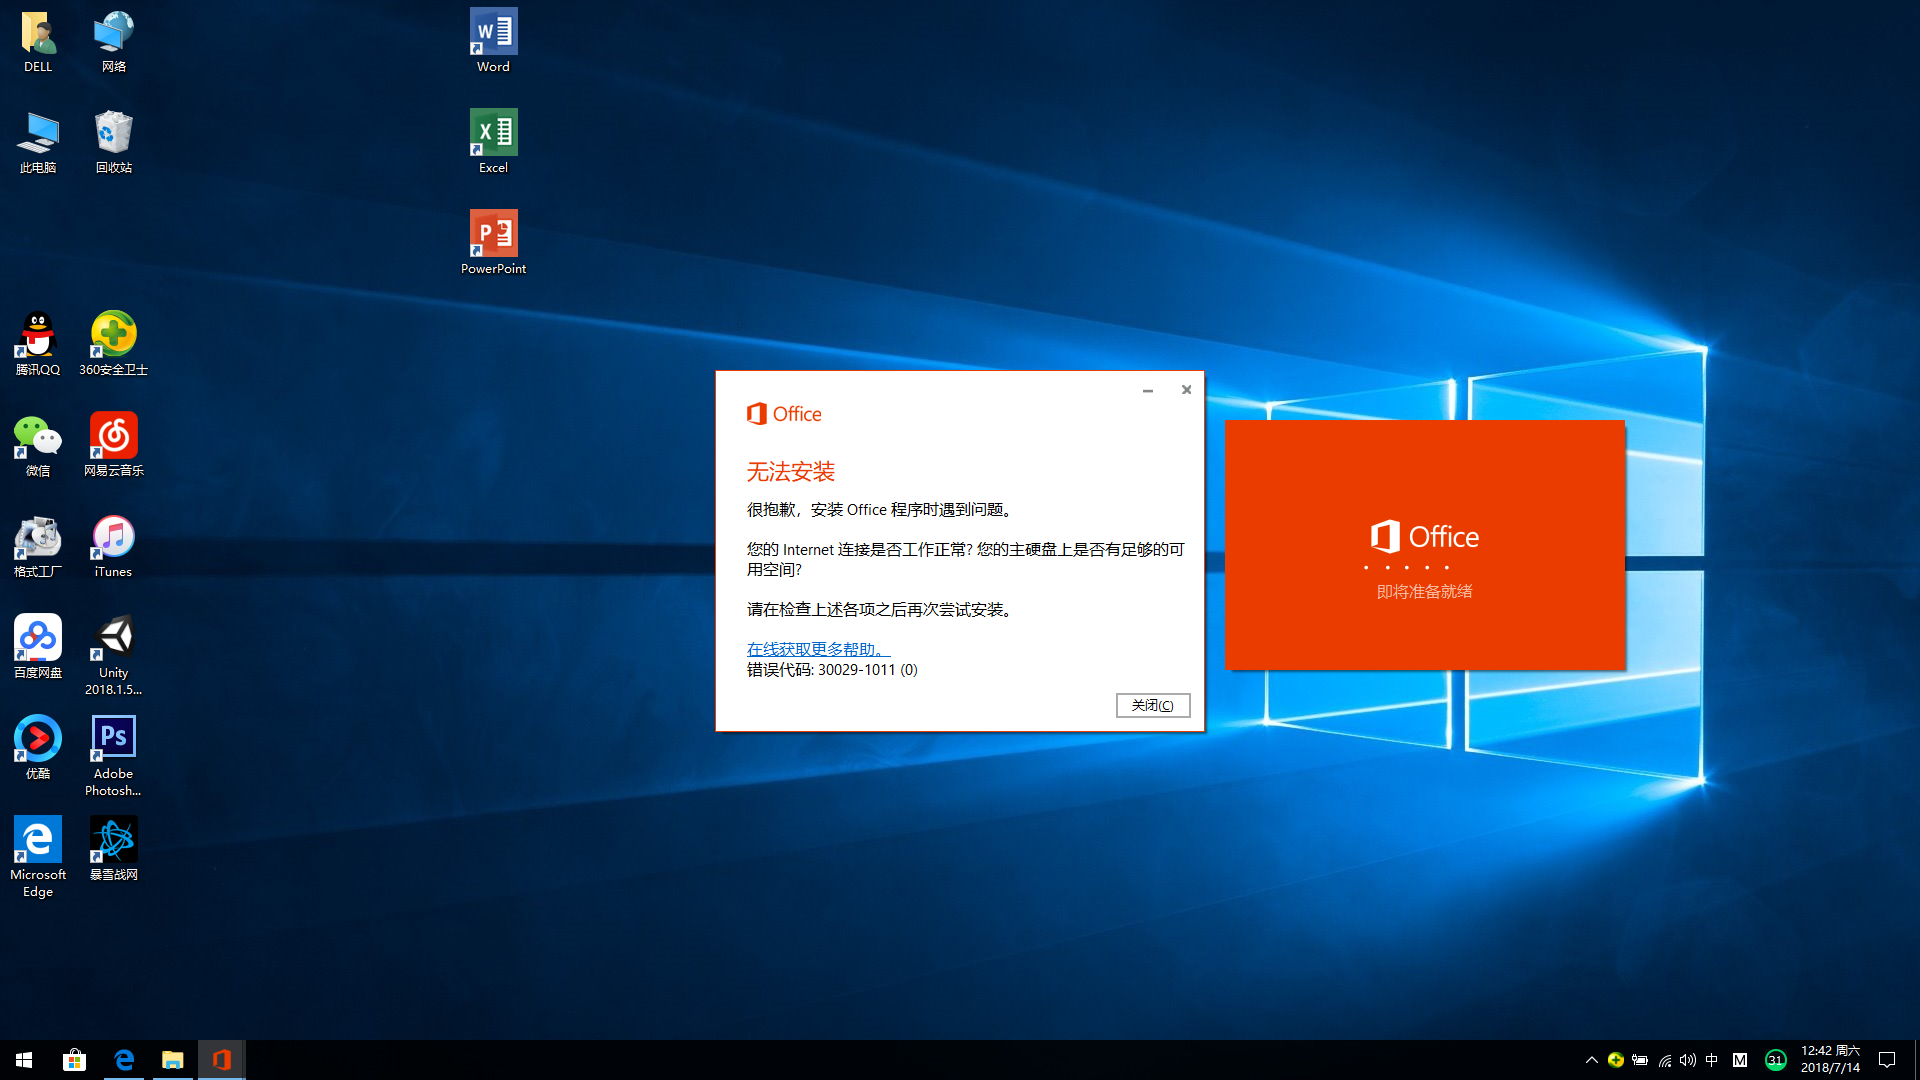Launch the Excel desktop shortcut

click(493, 143)
